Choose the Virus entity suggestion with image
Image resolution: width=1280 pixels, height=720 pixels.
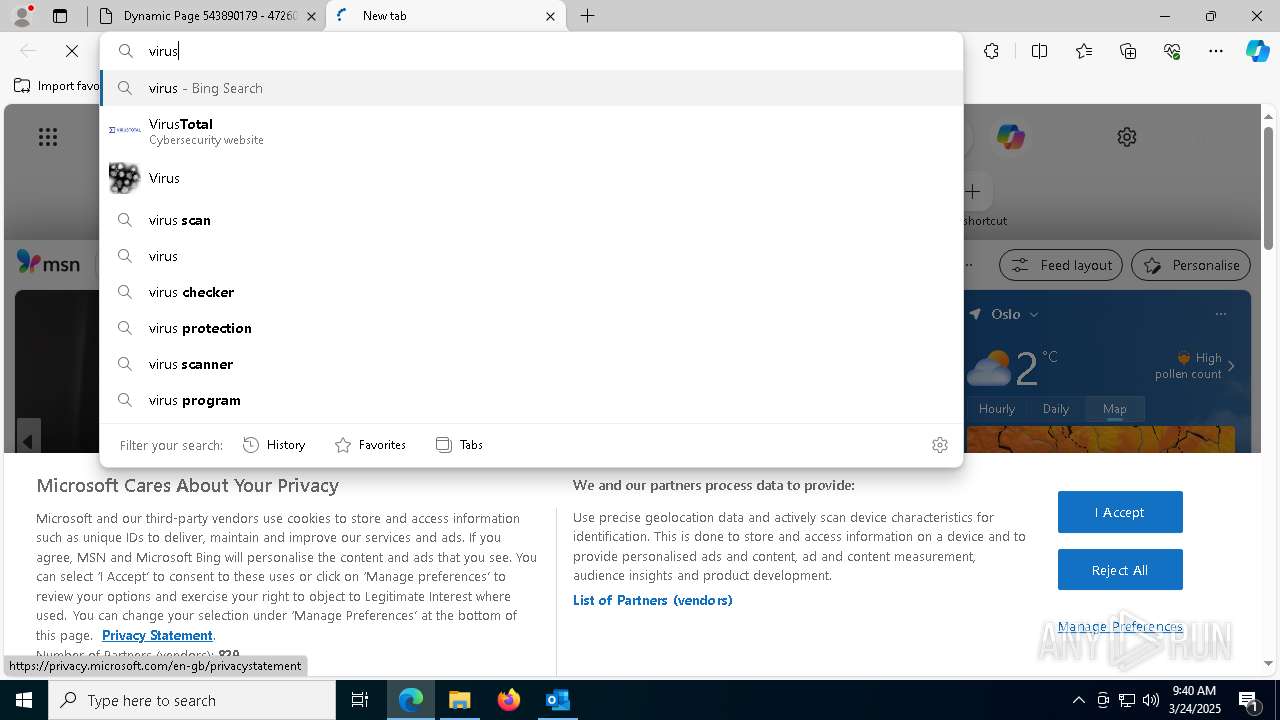pyautogui.click(x=531, y=178)
